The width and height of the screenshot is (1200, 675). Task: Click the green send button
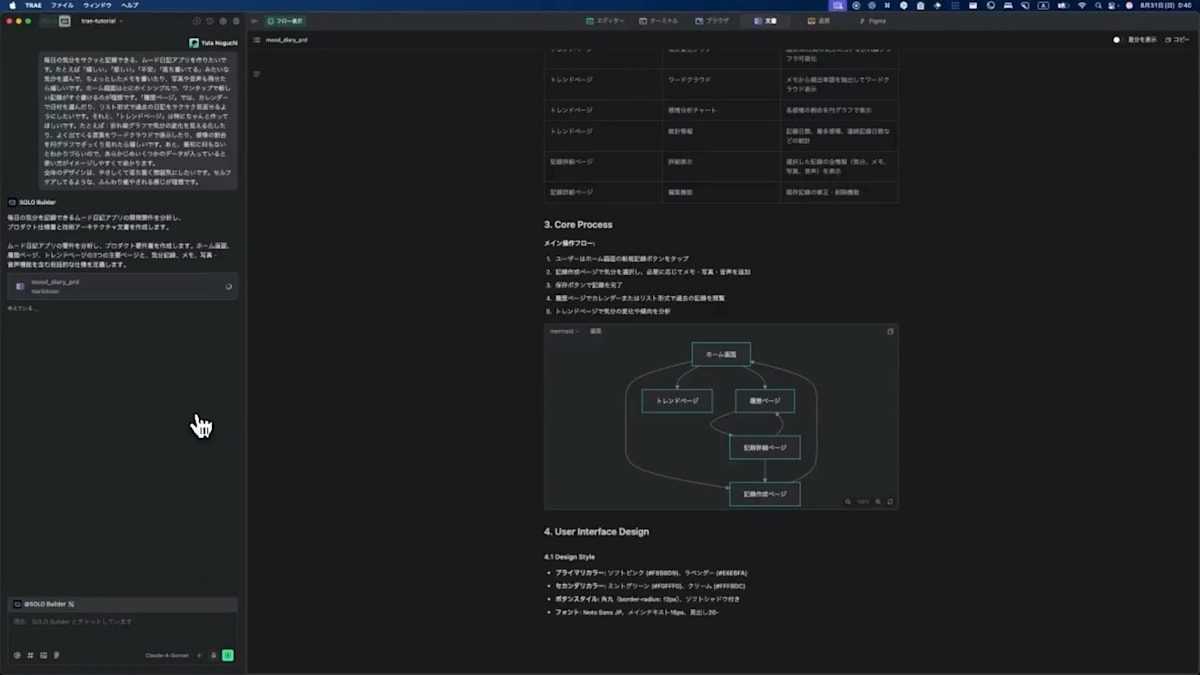click(x=228, y=655)
